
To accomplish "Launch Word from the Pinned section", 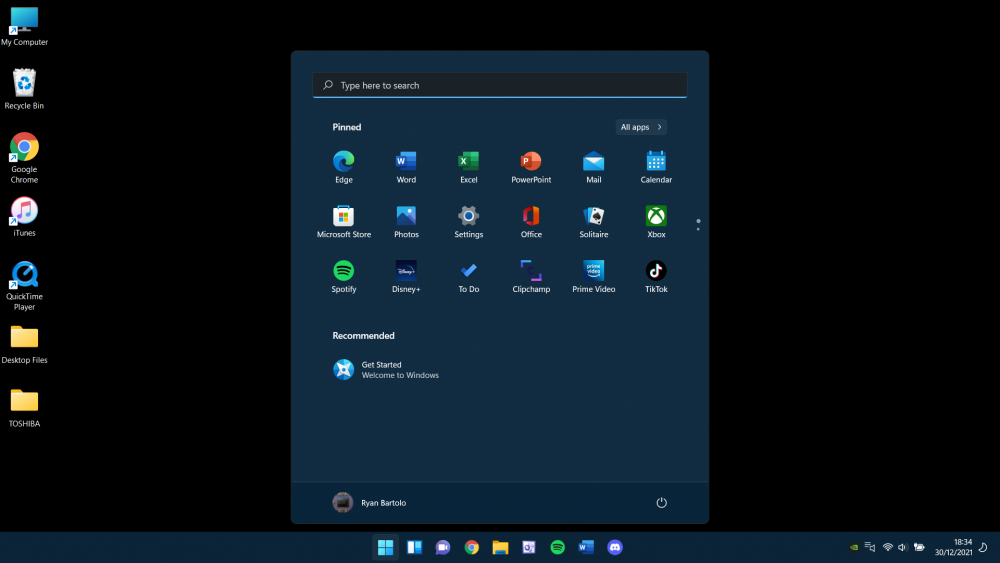I will pyautogui.click(x=406, y=167).
